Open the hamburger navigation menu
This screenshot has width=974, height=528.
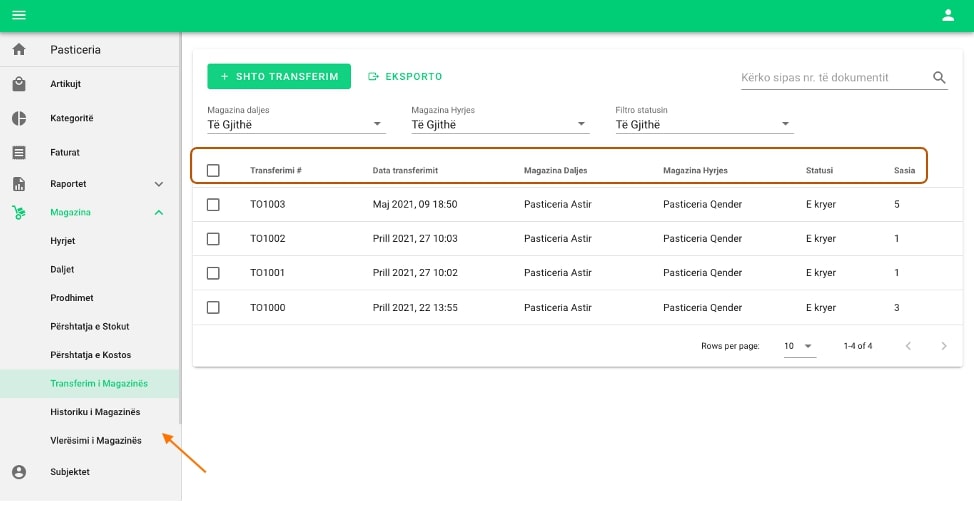coord(18,15)
